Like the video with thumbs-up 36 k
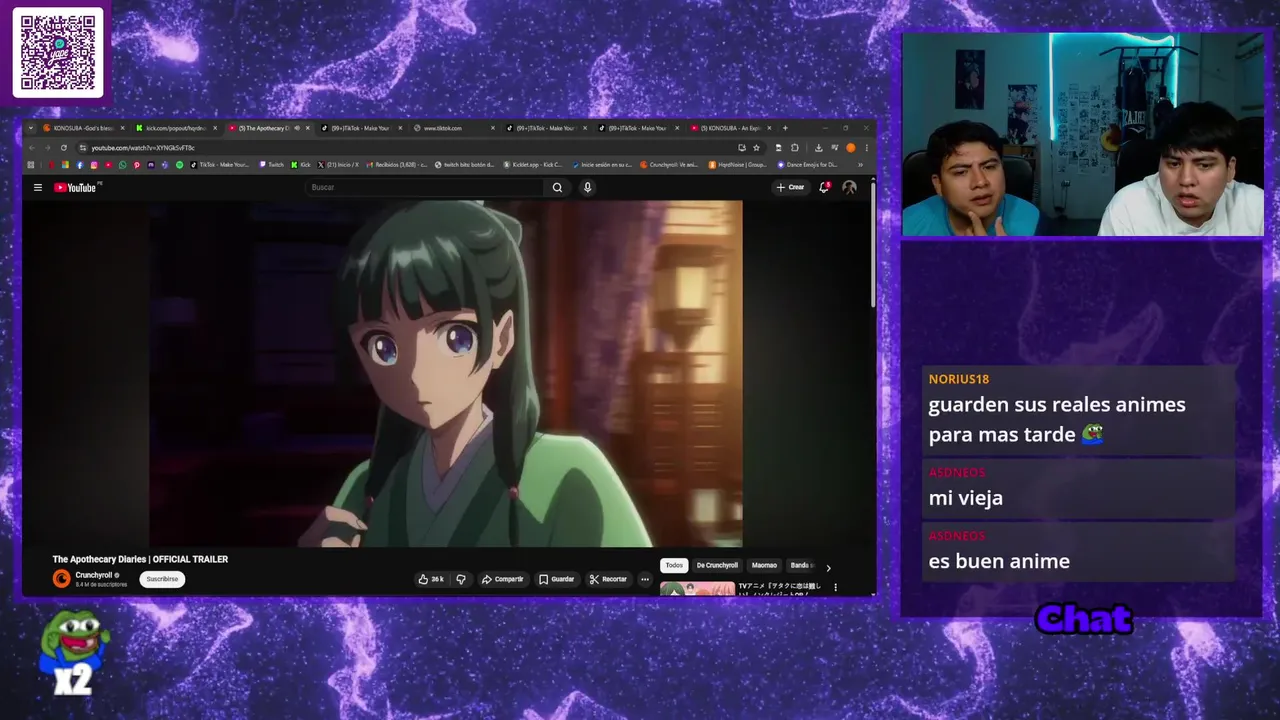The image size is (1280, 720). 431,579
